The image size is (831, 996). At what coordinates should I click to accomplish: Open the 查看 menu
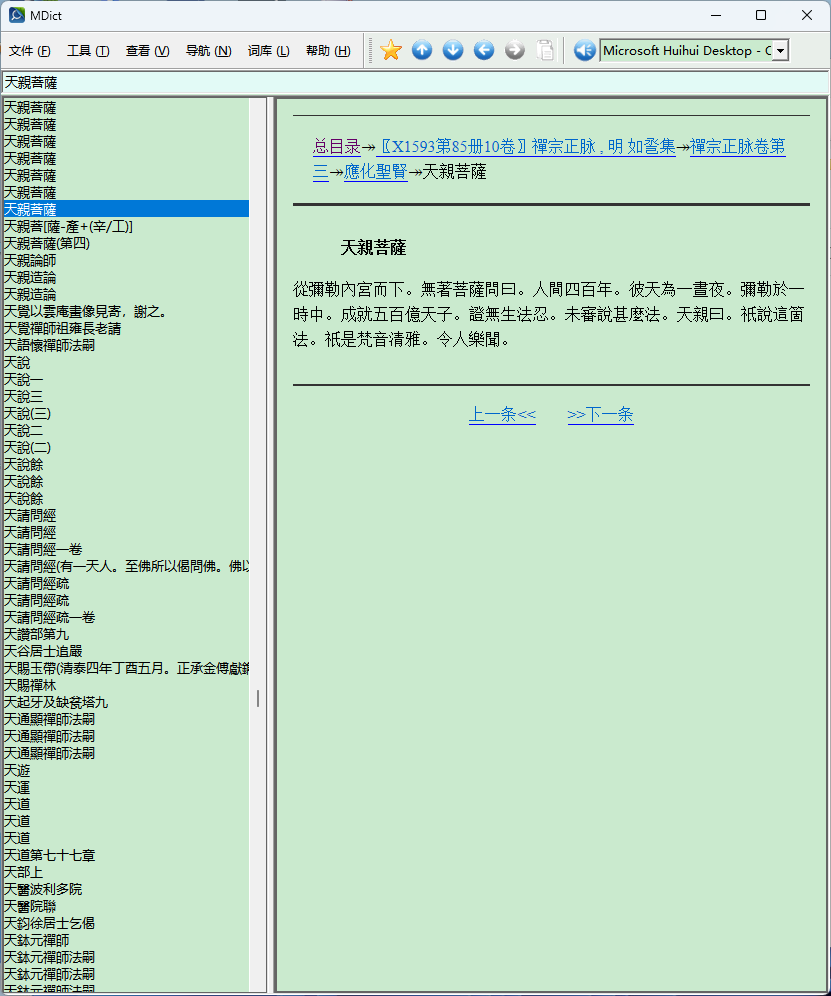147,50
